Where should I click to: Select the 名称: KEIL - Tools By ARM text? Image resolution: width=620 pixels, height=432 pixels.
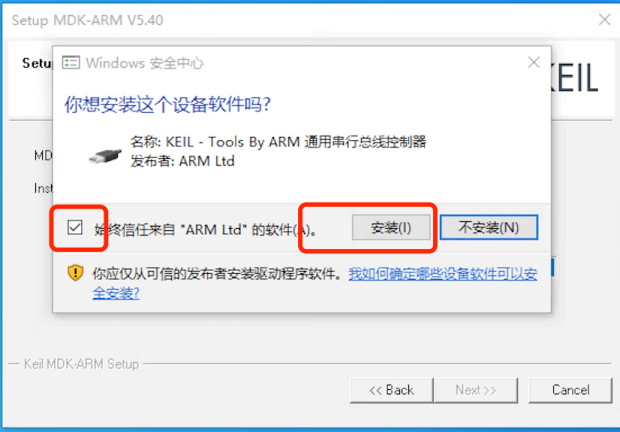click(215, 141)
